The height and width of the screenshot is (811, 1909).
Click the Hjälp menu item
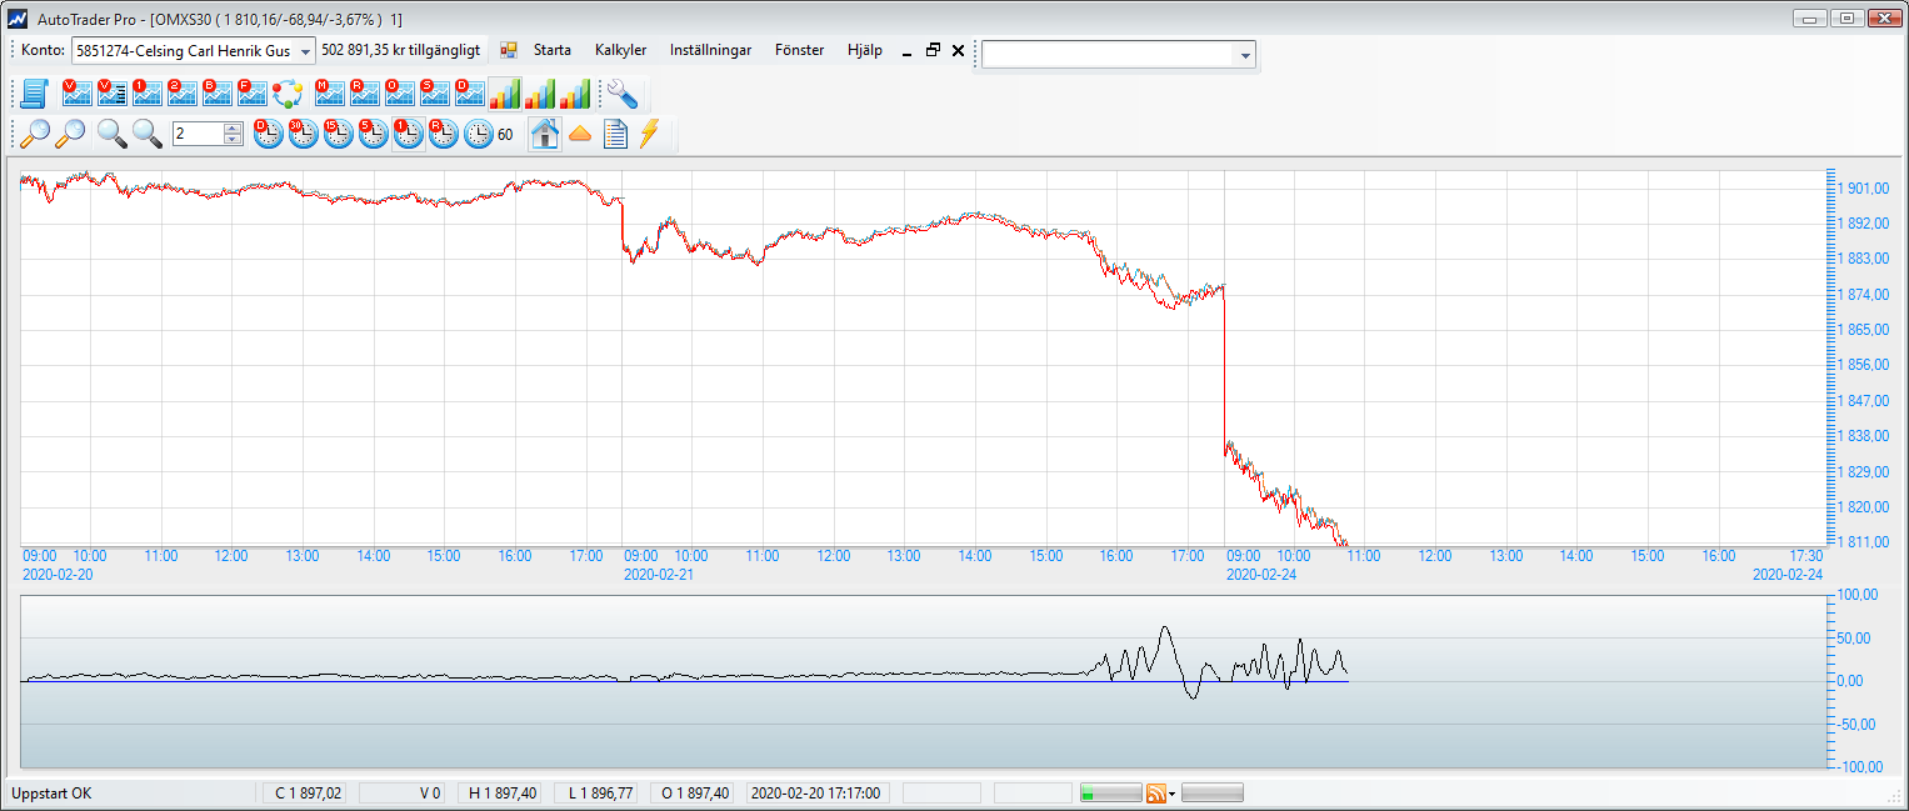pos(864,50)
